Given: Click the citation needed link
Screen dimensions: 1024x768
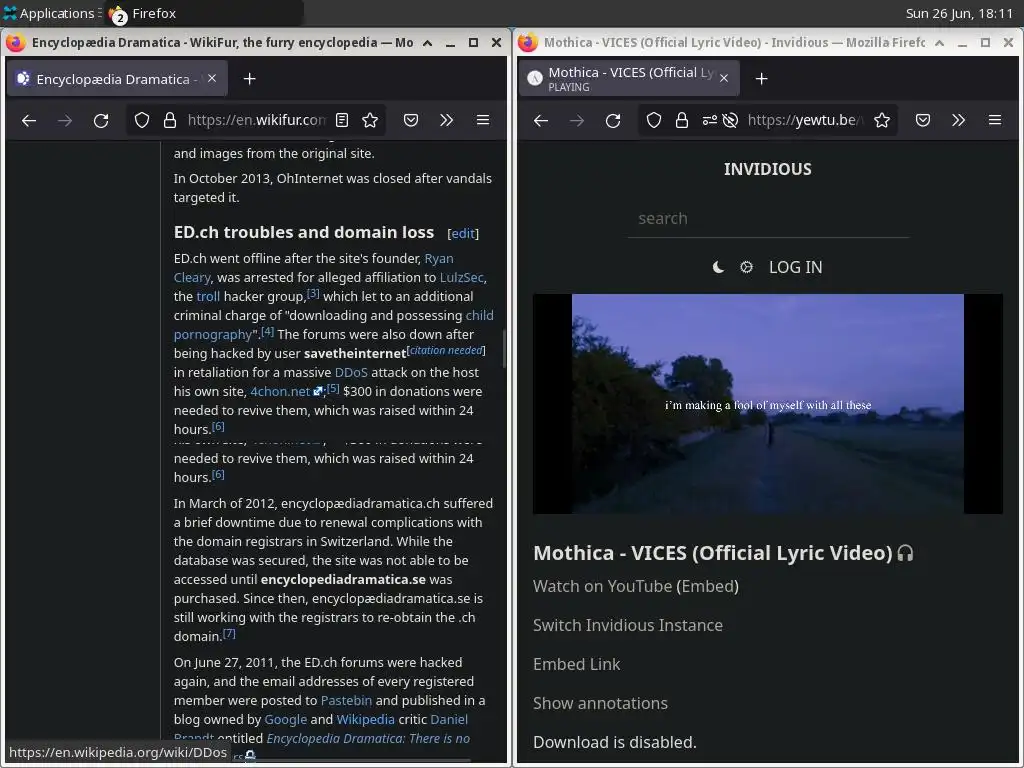Looking at the screenshot, I should pyautogui.click(x=446, y=350).
